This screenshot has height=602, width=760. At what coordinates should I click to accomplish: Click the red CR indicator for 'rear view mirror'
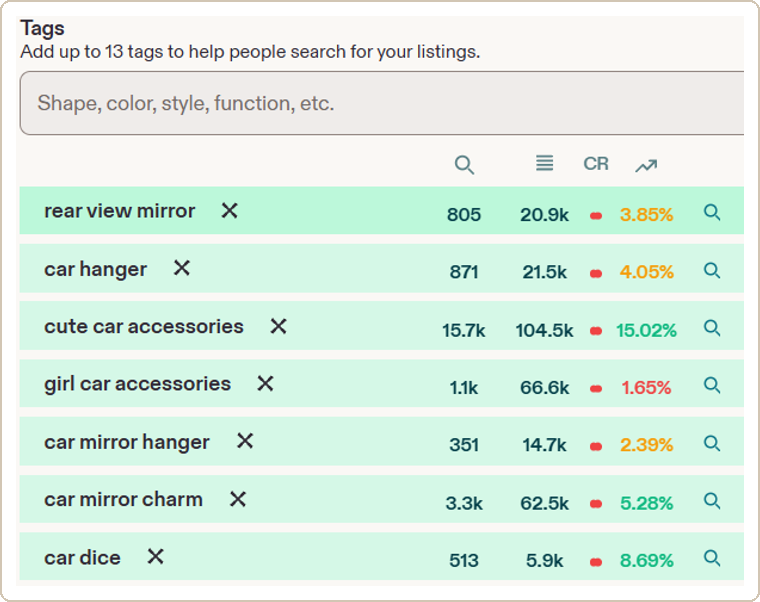[x=596, y=216]
